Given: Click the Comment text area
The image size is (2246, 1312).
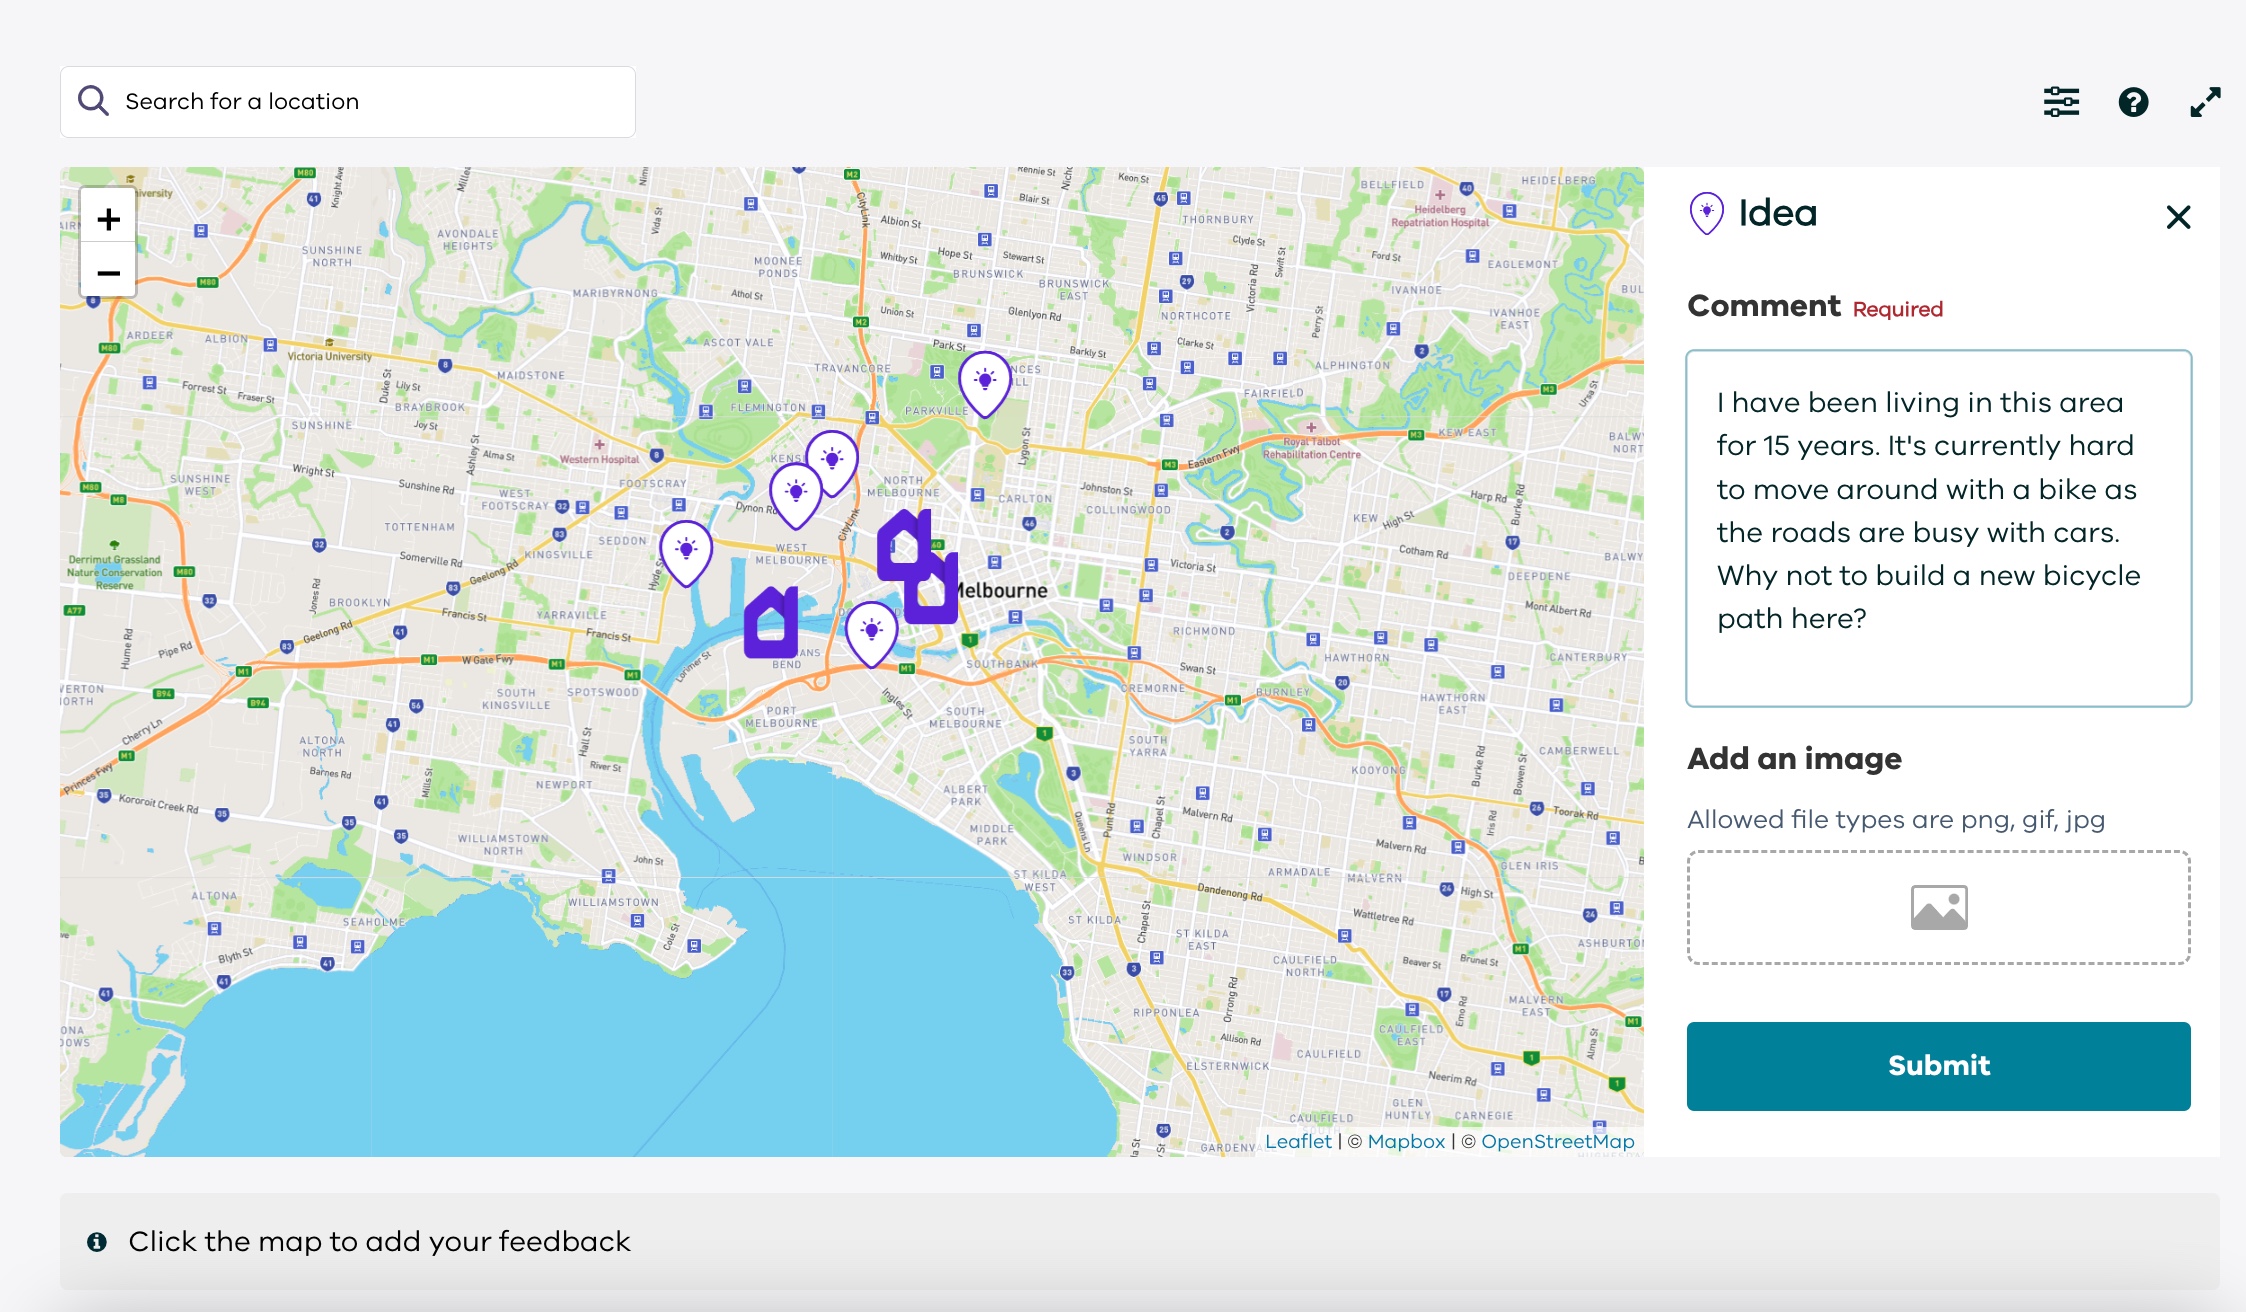Looking at the screenshot, I should [x=1938, y=527].
